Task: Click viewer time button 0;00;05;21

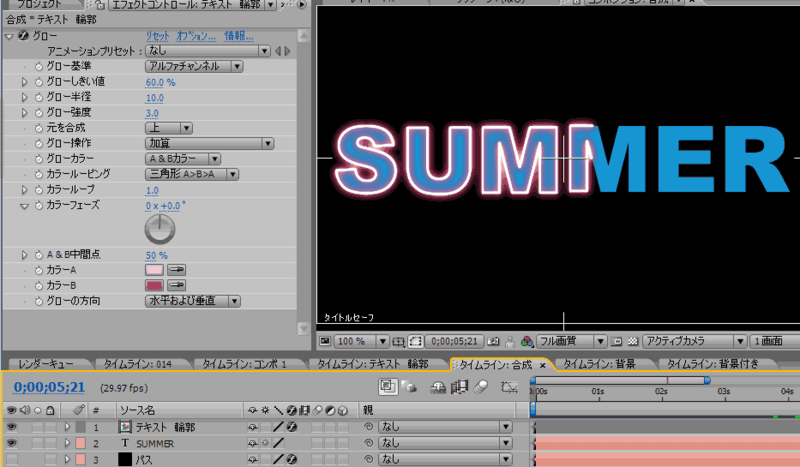Action: 454,341
